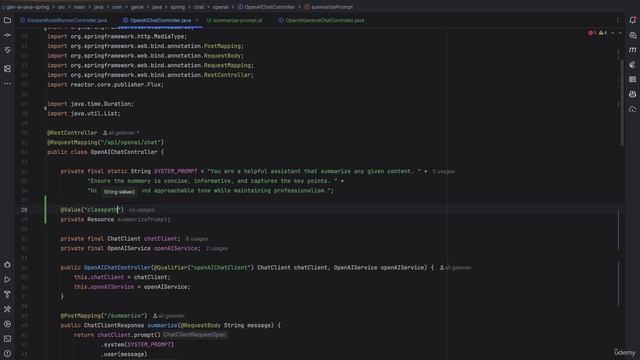Open the Problems tool window
The height and width of the screenshot is (360, 640).
point(7,353)
